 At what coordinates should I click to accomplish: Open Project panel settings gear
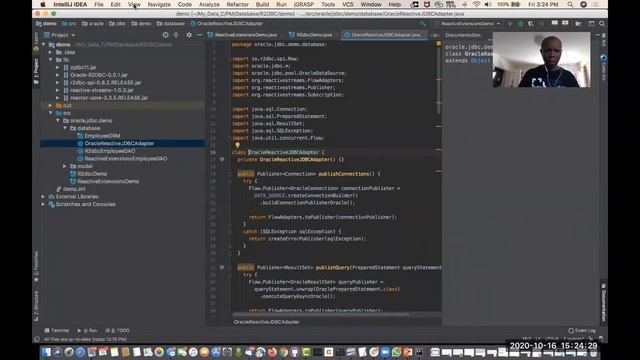click(189, 35)
